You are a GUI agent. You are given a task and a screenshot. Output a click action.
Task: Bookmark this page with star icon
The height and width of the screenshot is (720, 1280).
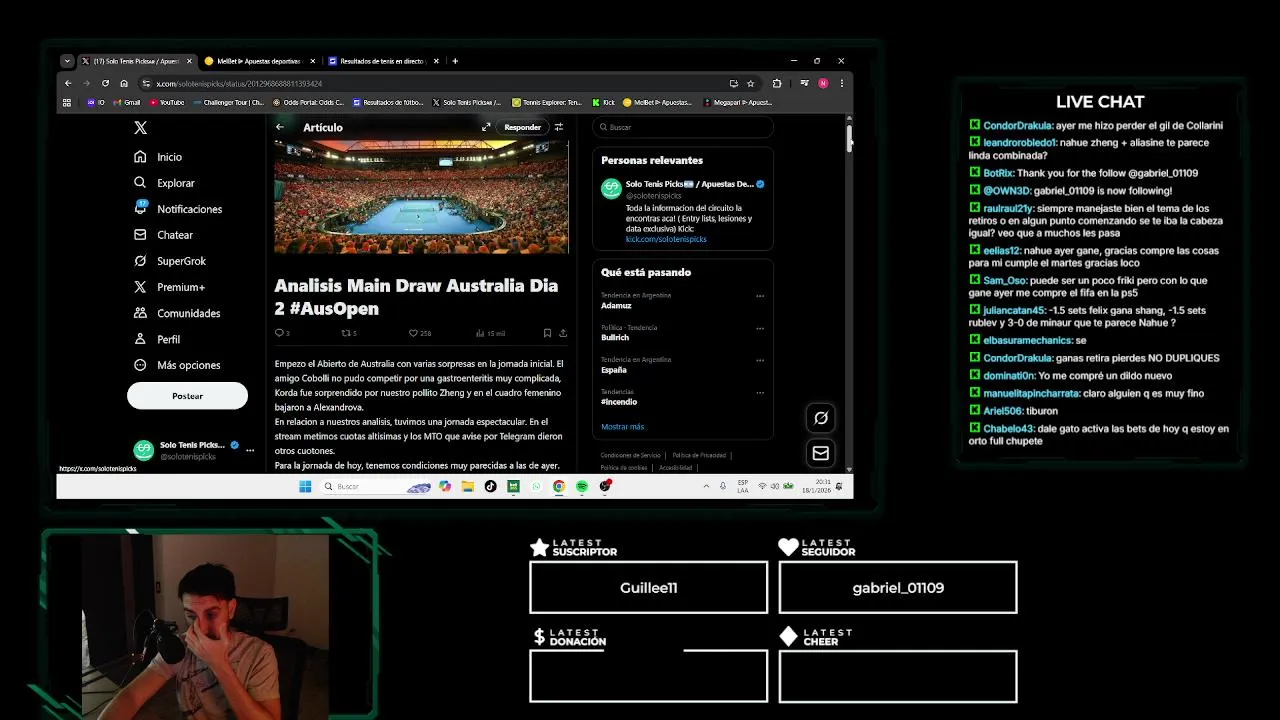750,83
